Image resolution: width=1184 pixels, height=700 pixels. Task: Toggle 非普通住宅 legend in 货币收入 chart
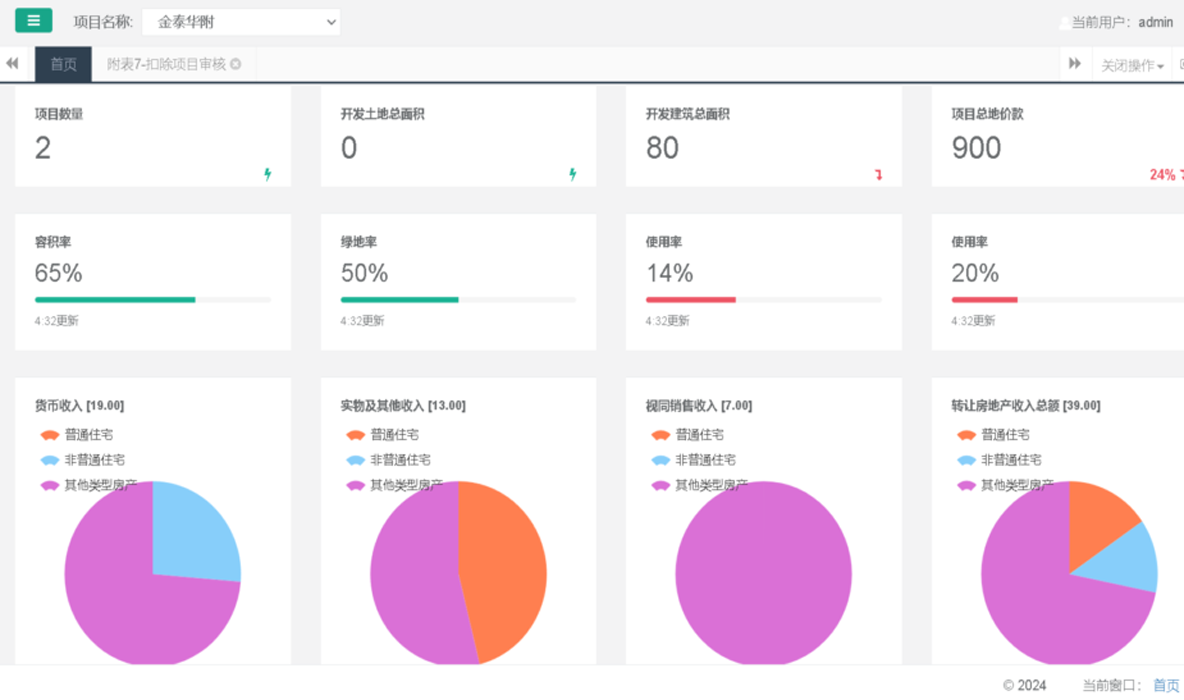(82, 460)
